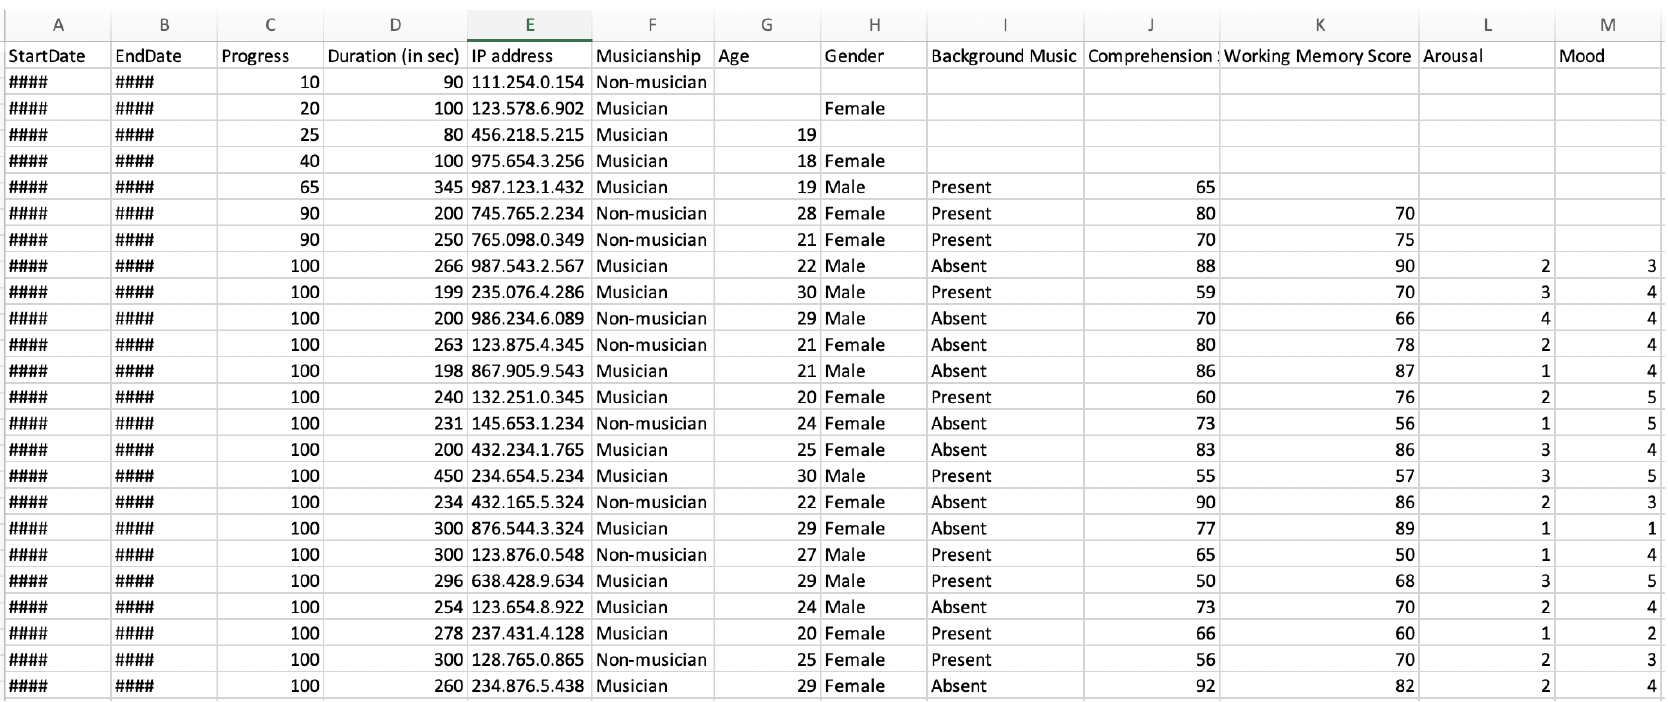1668x702 pixels.
Task: Select IP cell 876.544.3.324
Action: coord(530,528)
